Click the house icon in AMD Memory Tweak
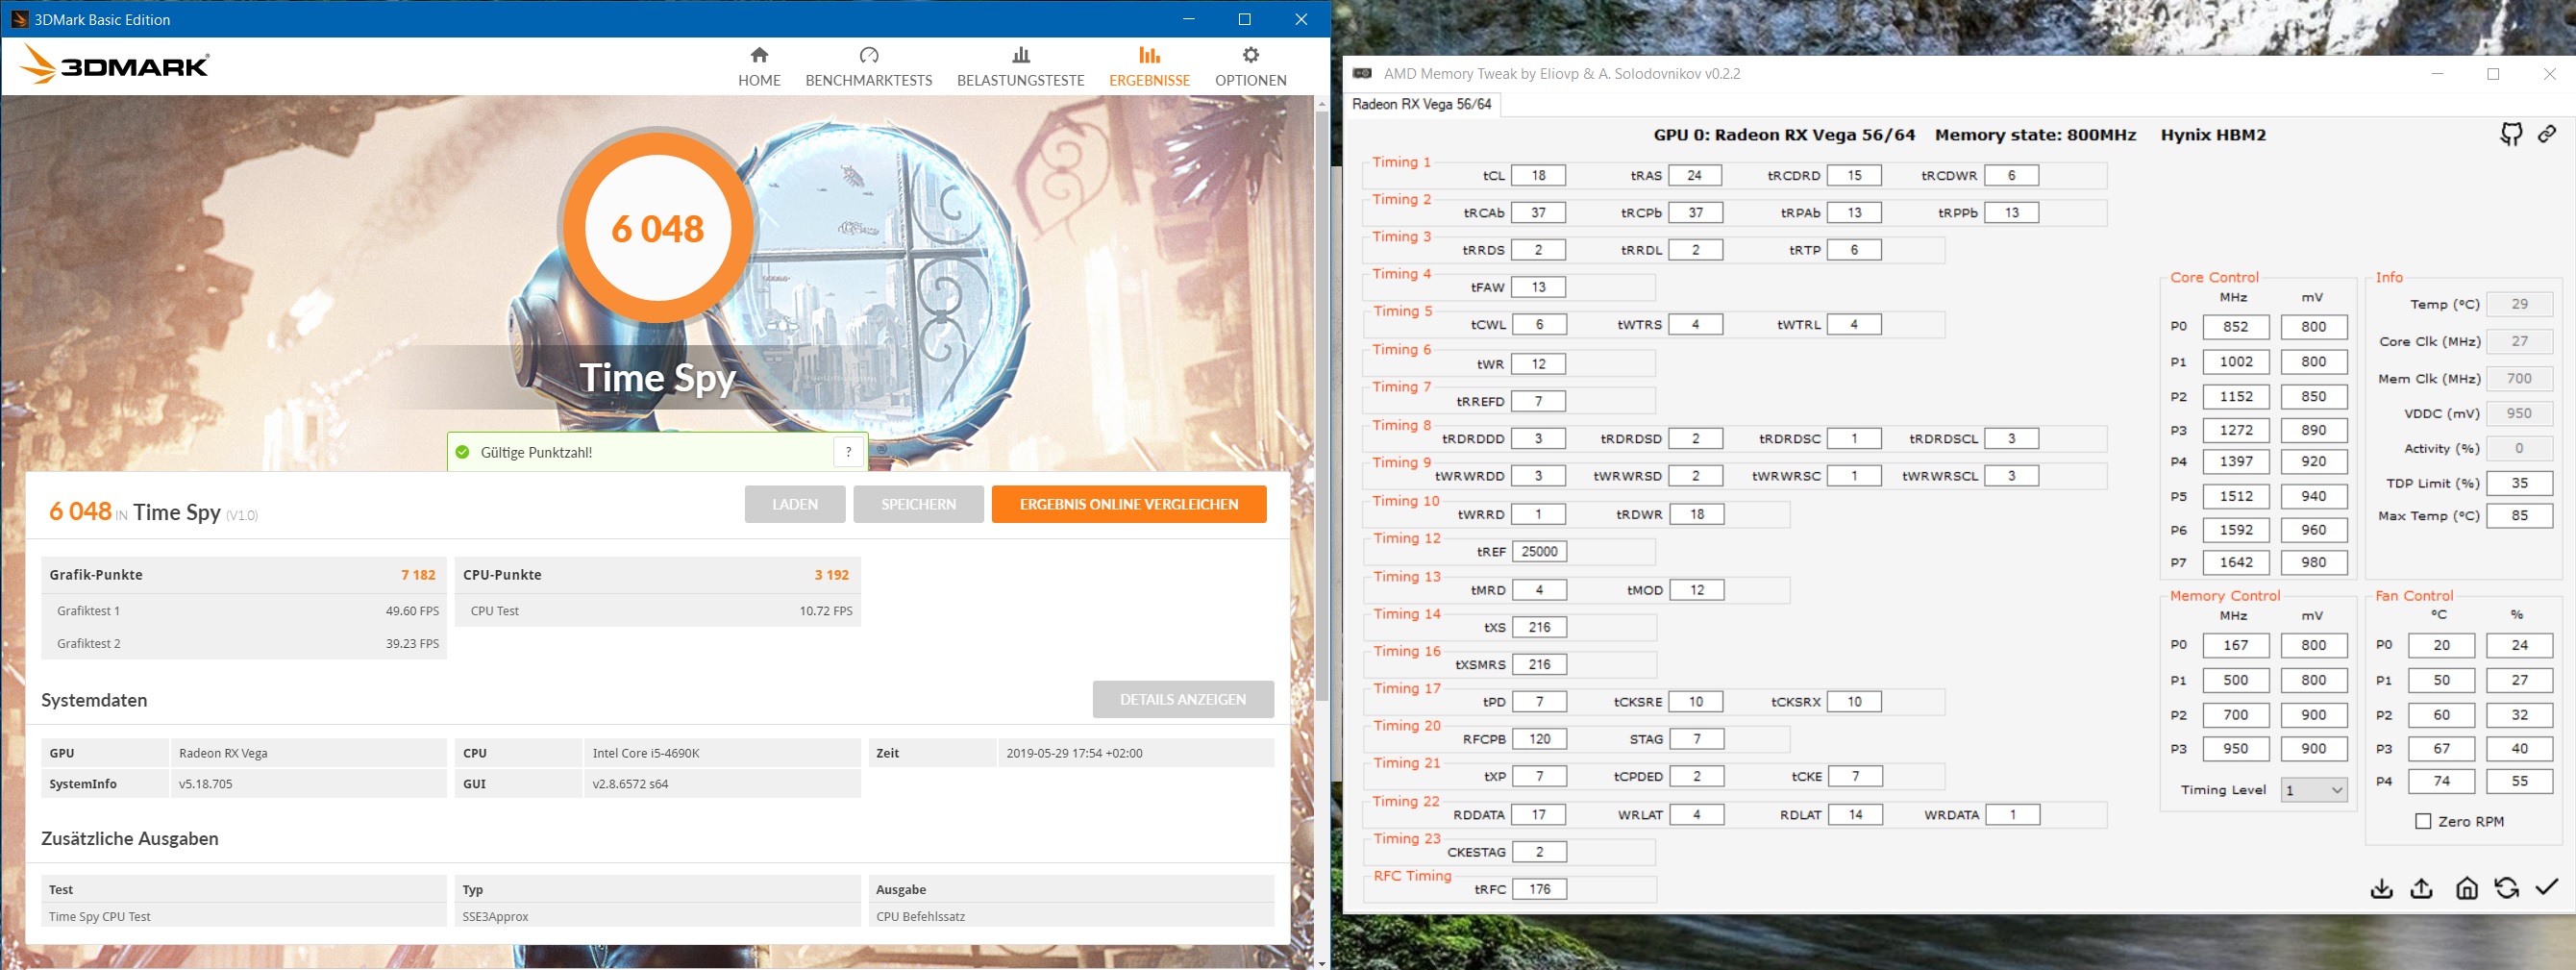 (2467, 888)
